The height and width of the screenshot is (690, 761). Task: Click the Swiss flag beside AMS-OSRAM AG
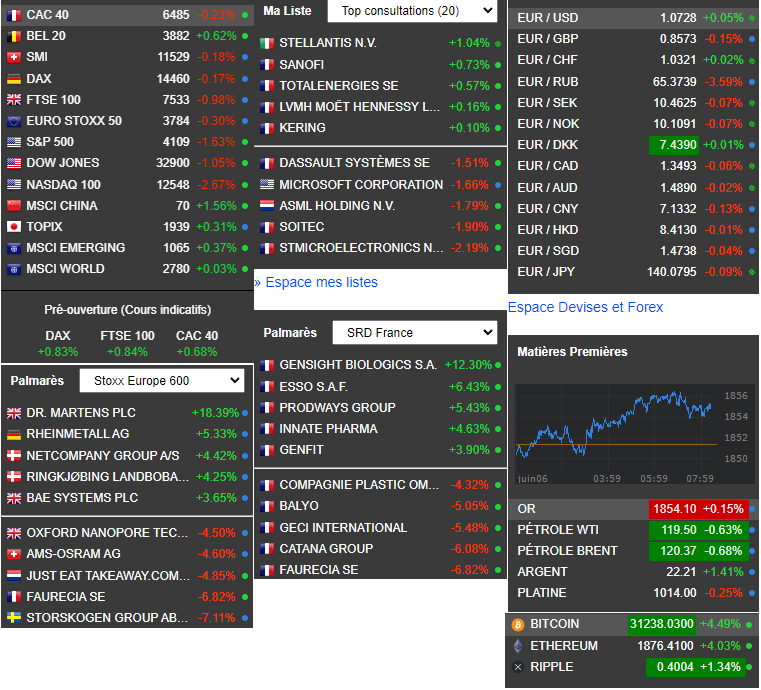pos(14,554)
